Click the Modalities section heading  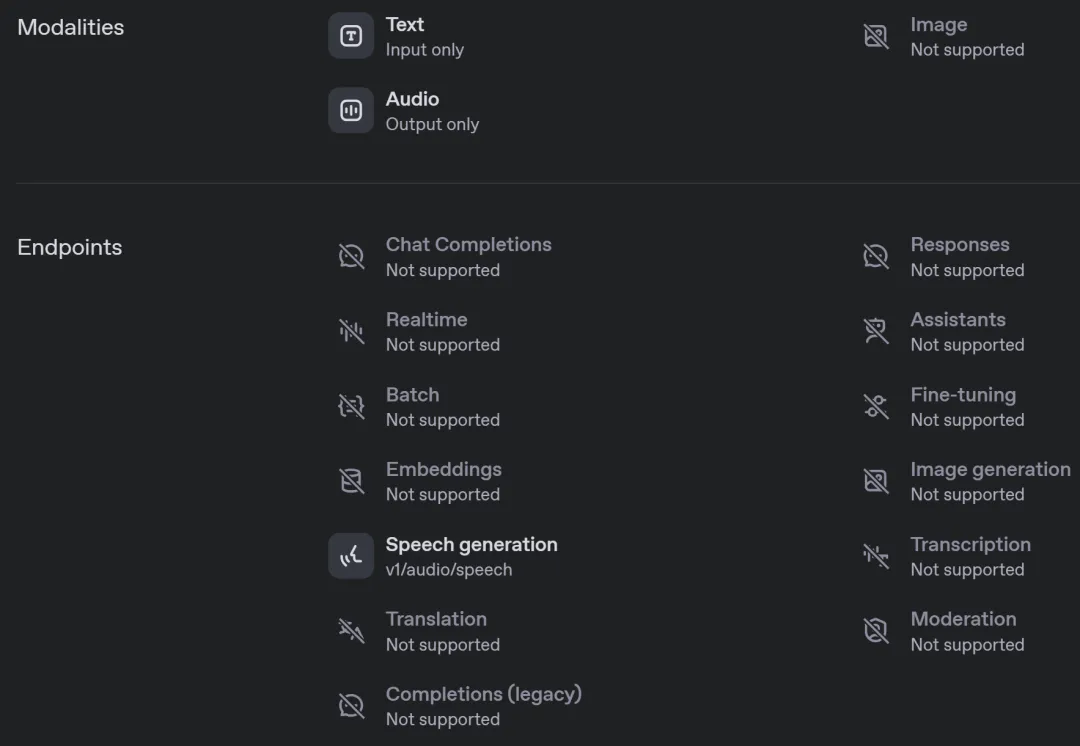[71, 28]
